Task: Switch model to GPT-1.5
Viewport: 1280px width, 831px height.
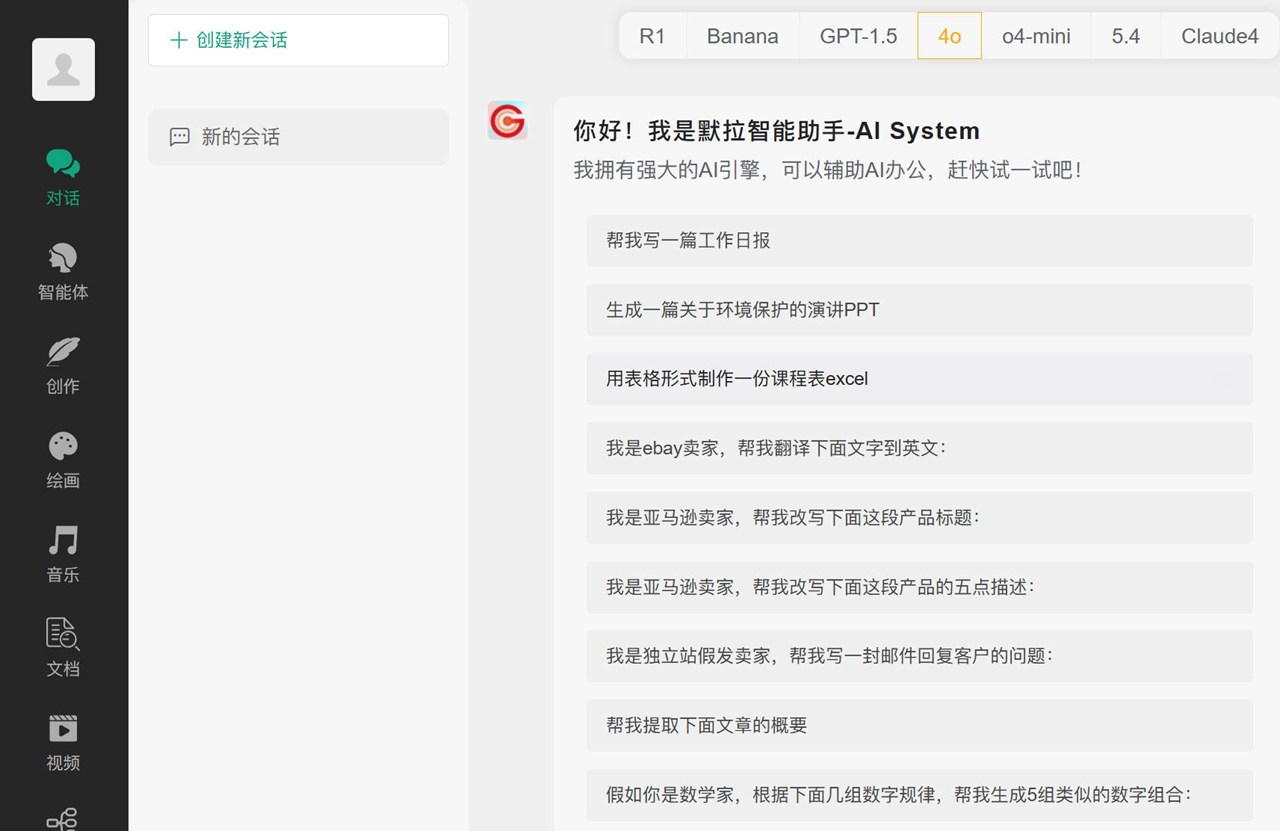Action: click(x=858, y=36)
